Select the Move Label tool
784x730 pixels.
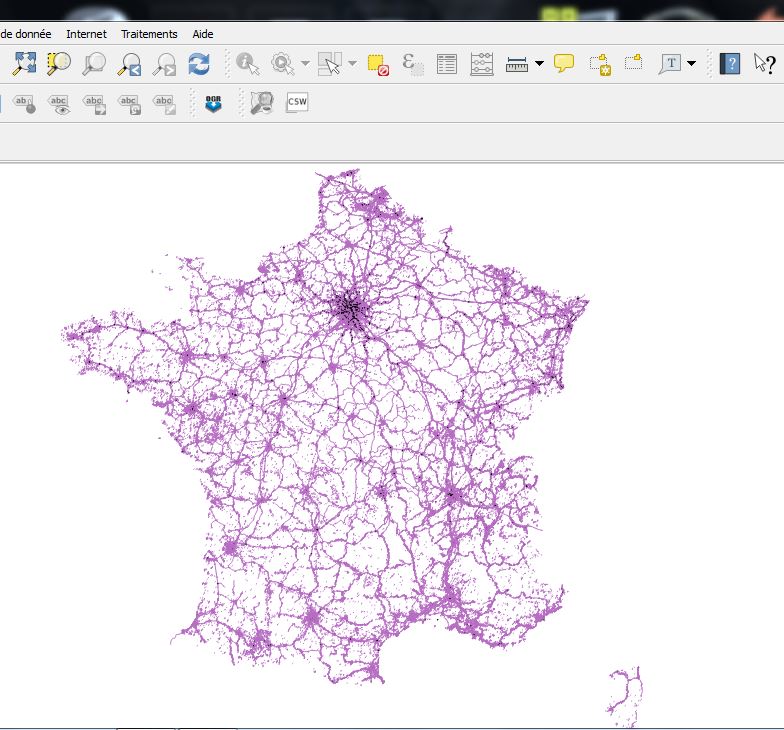click(x=94, y=104)
